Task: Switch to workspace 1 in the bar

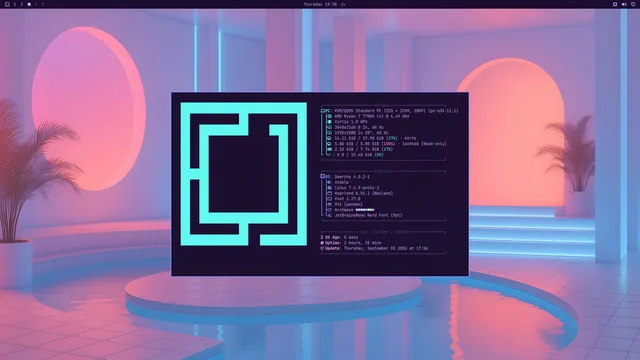Action: tap(15, 4)
